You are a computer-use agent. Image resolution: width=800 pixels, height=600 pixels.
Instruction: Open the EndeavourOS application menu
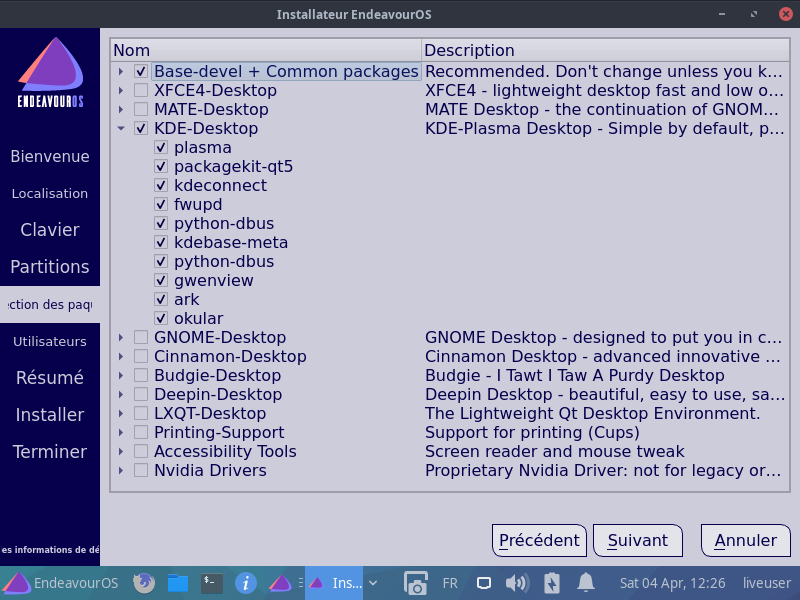coord(60,583)
